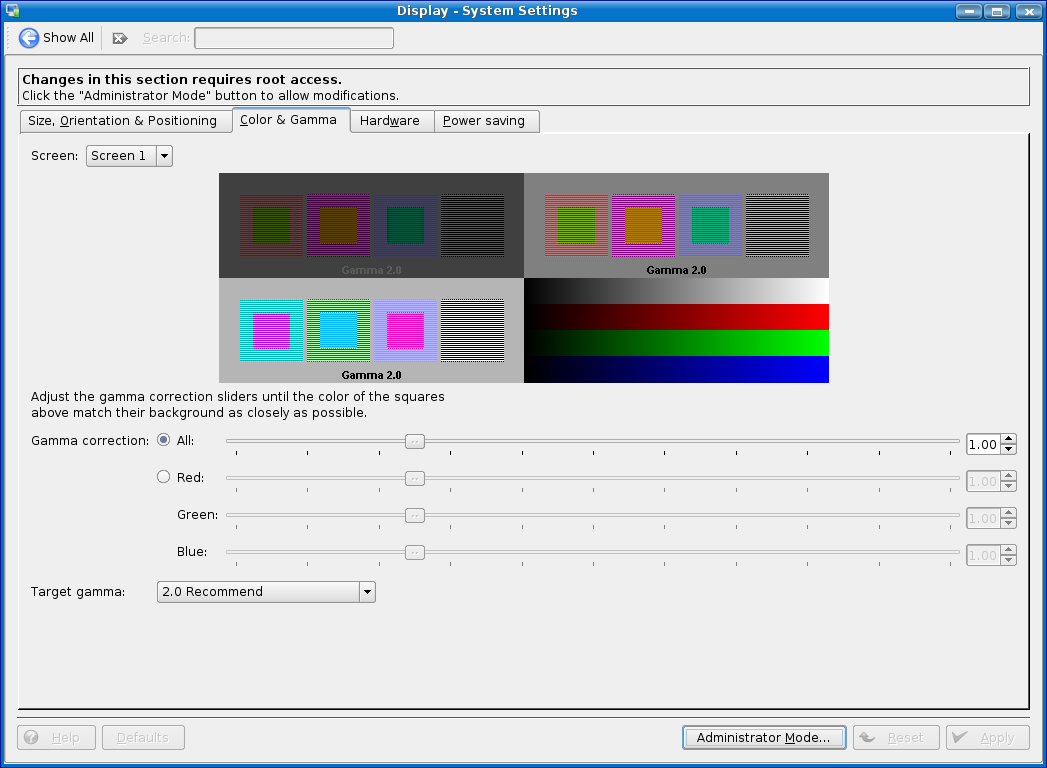Click the All gamma slider handle
Viewport: 1047px width, 768px height.
414,441
